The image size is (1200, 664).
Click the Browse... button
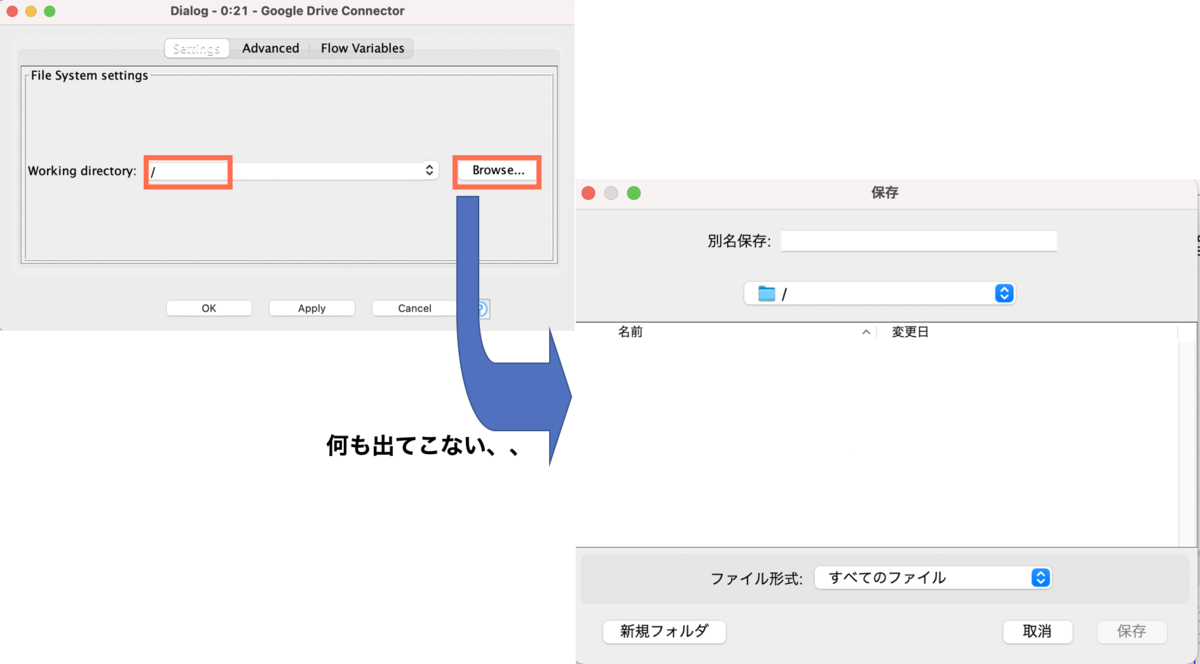click(x=498, y=171)
